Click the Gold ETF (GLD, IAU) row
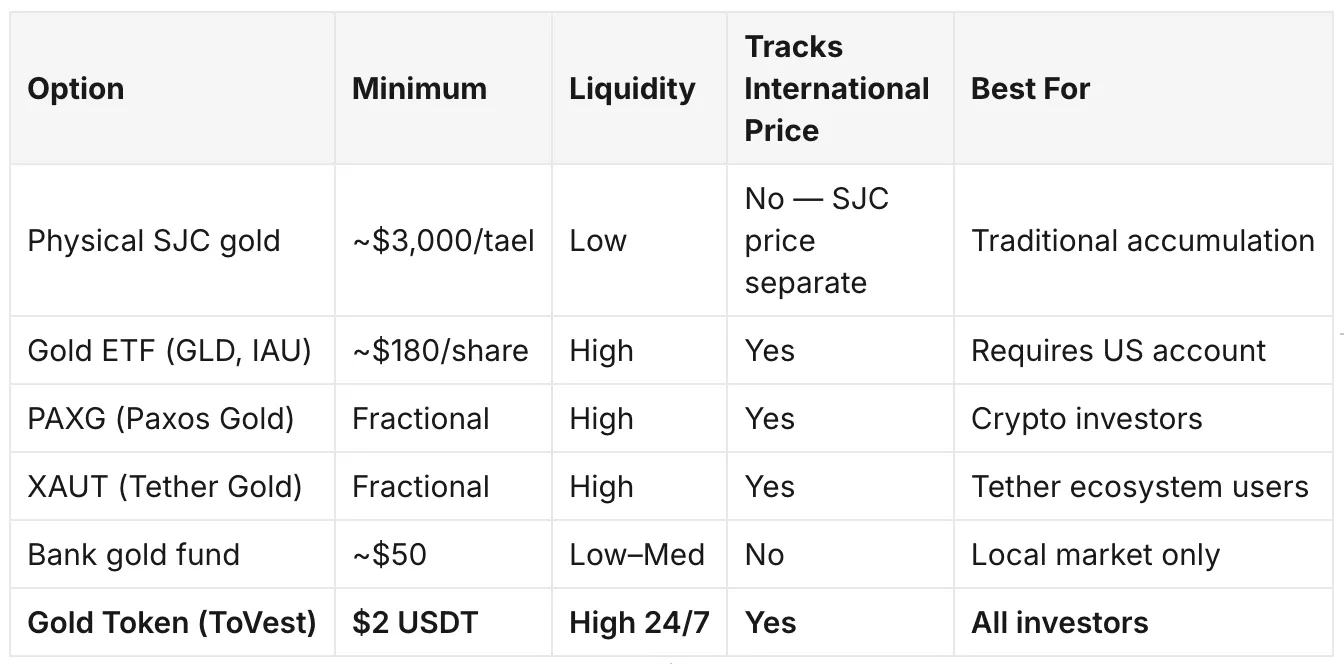1344x664 pixels. 671,351
